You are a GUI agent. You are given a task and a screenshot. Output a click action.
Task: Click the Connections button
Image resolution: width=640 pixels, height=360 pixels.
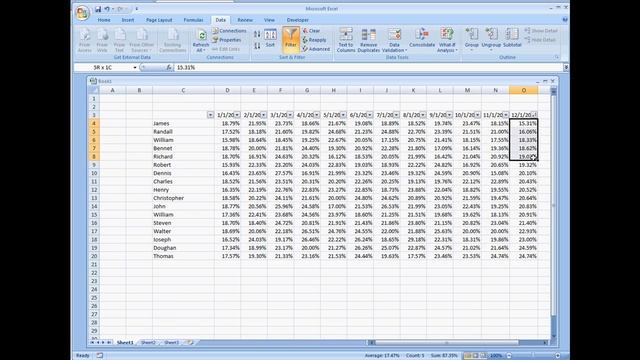[x=229, y=31]
